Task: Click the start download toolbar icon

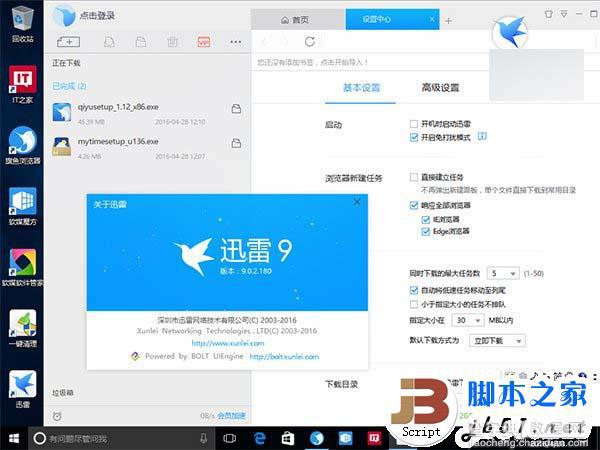Action: [x=109, y=42]
